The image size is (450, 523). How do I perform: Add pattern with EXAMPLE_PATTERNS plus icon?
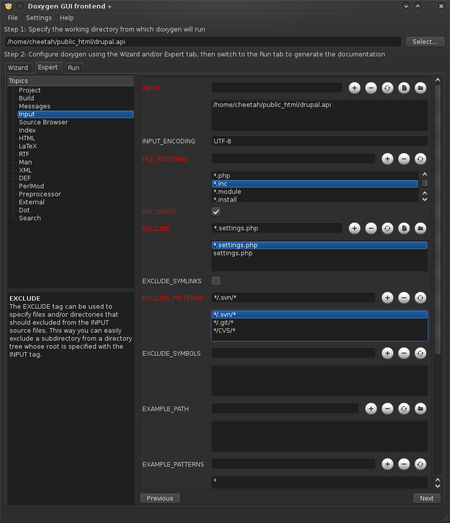coord(387,464)
